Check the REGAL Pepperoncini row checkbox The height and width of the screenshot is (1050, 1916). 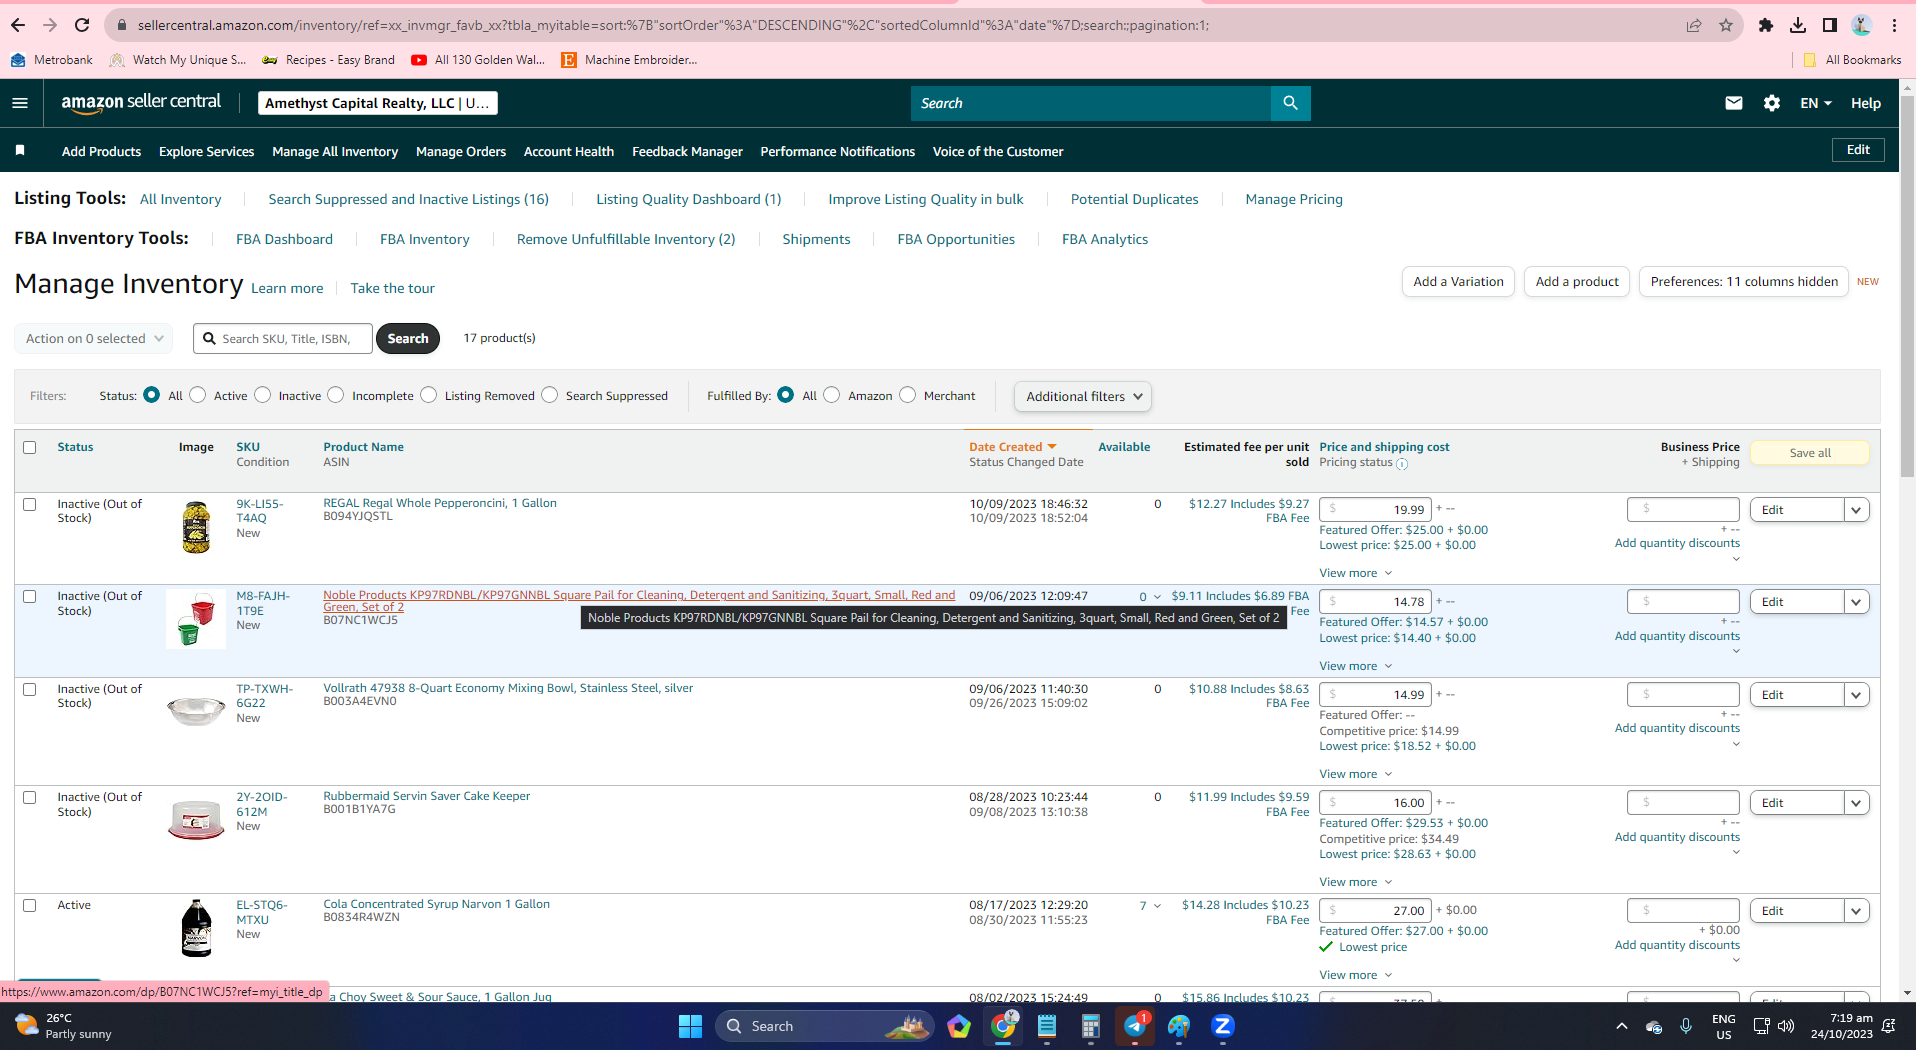pos(30,504)
